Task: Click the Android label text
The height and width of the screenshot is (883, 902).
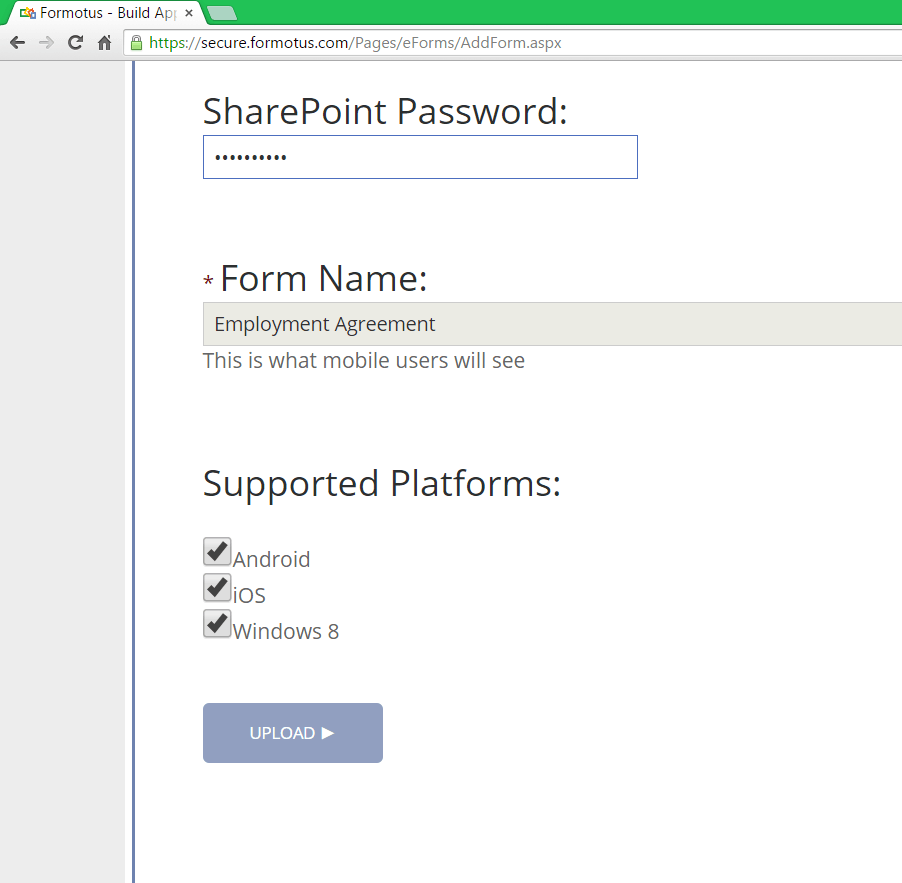Action: [272, 560]
